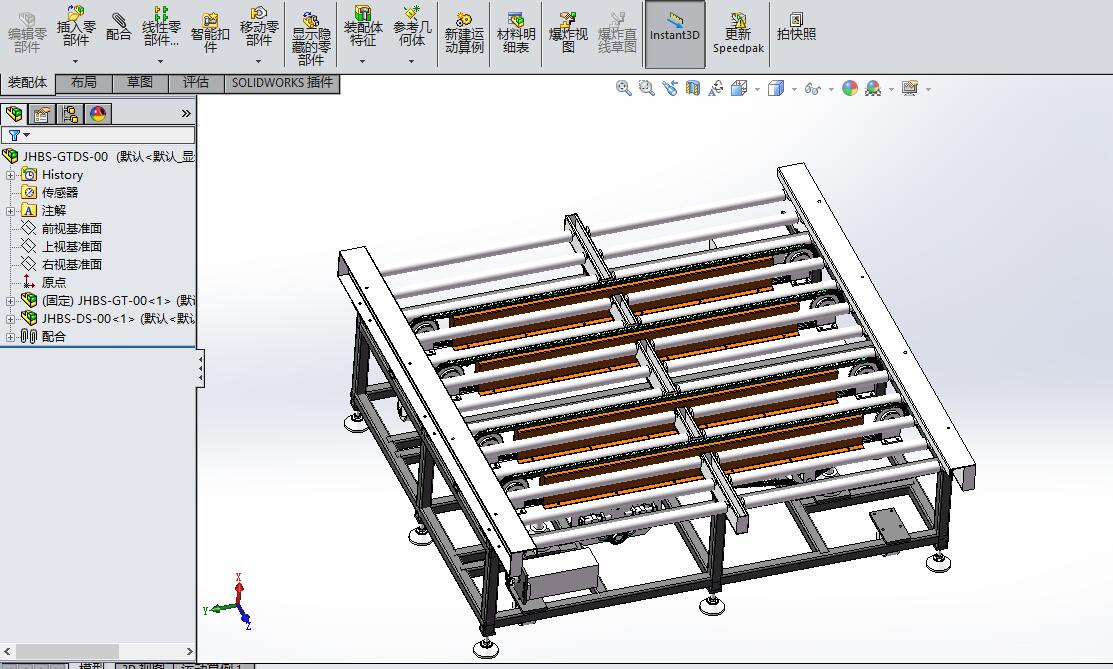Click the Previous View icon
Screen dimensions: 1113x669
(669, 88)
